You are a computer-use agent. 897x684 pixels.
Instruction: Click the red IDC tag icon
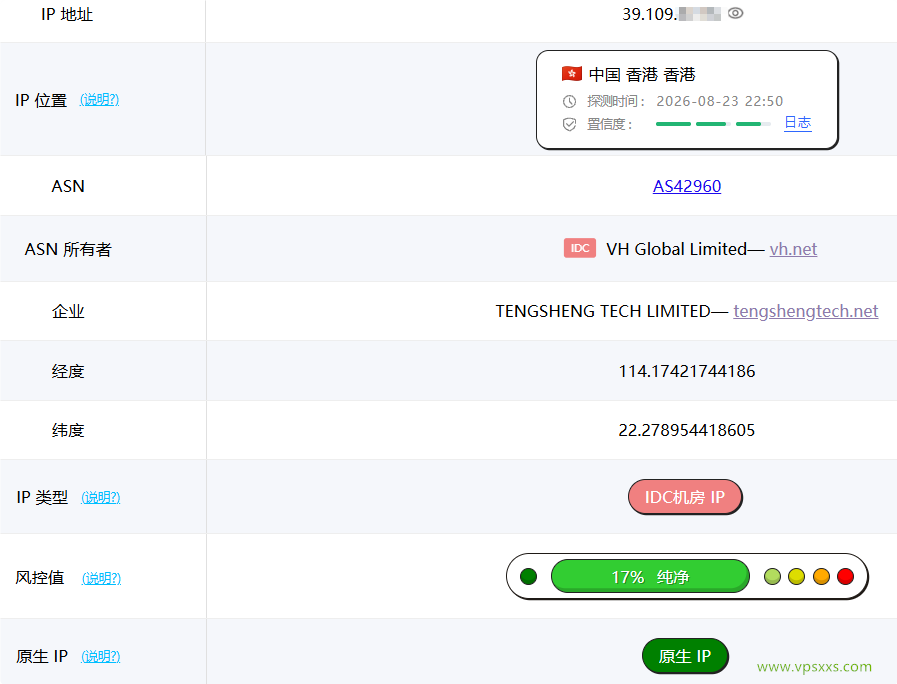click(580, 248)
